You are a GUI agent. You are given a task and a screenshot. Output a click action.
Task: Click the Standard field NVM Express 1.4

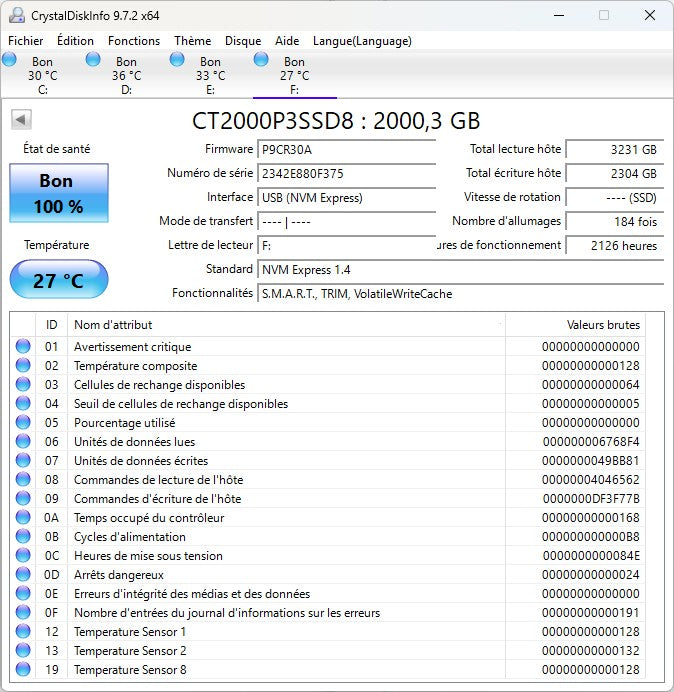pos(460,270)
